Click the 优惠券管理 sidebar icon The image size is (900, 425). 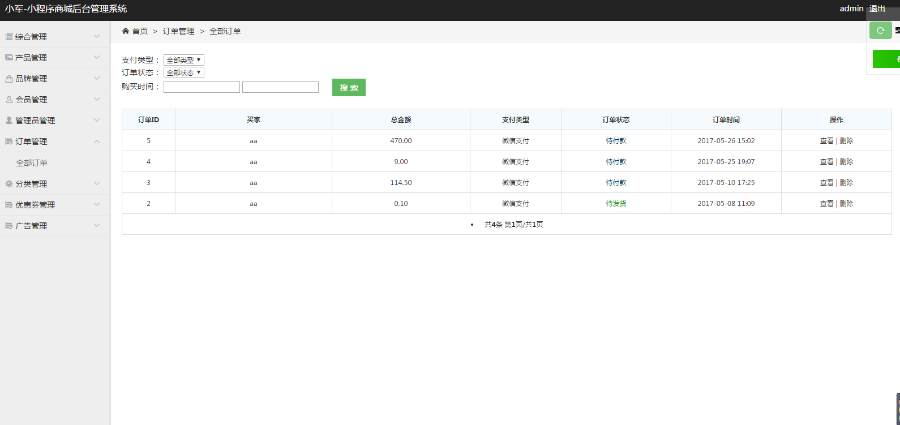[9, 204]
